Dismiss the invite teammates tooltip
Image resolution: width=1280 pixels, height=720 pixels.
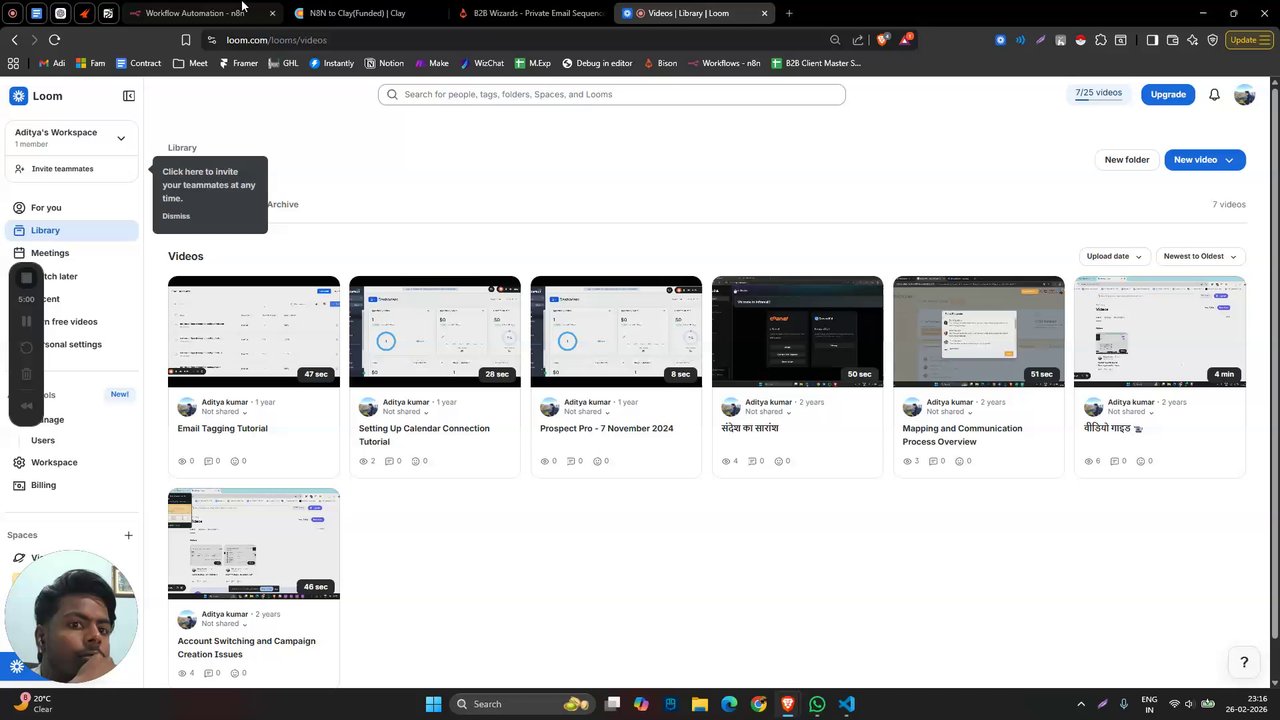[x=176, y=216]
